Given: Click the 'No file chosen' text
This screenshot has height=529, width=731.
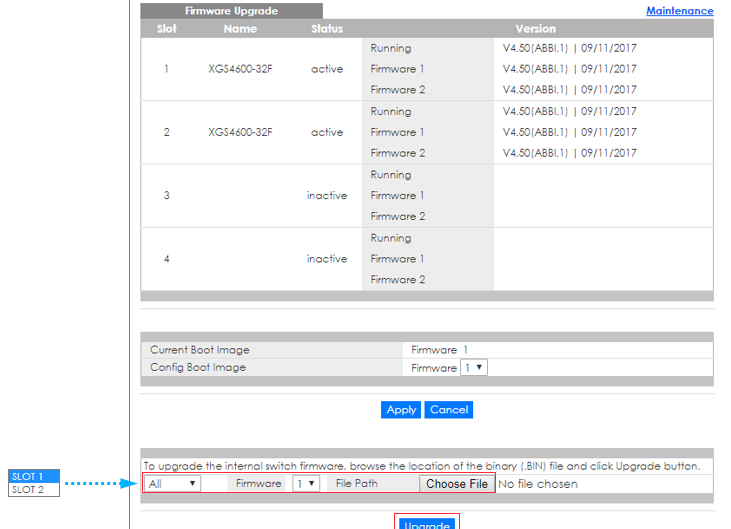Looking at the screenshot, I should pyautogui.click(x=537, y=484).
